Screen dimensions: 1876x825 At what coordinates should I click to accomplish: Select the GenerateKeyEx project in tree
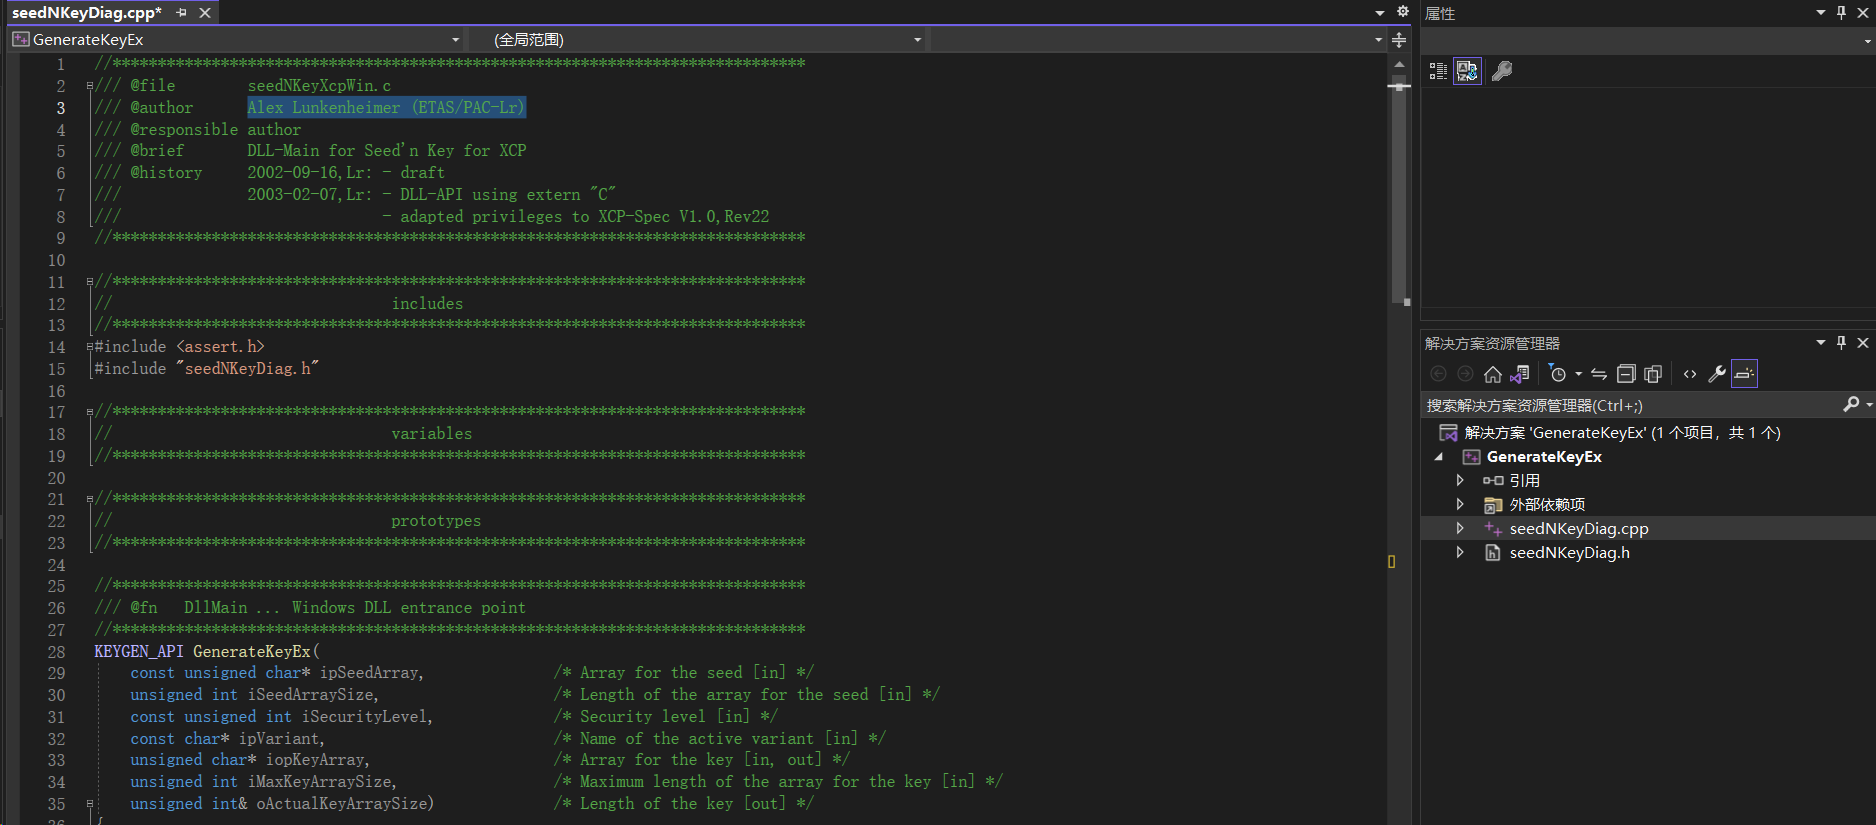click(x=1544, y=457)
